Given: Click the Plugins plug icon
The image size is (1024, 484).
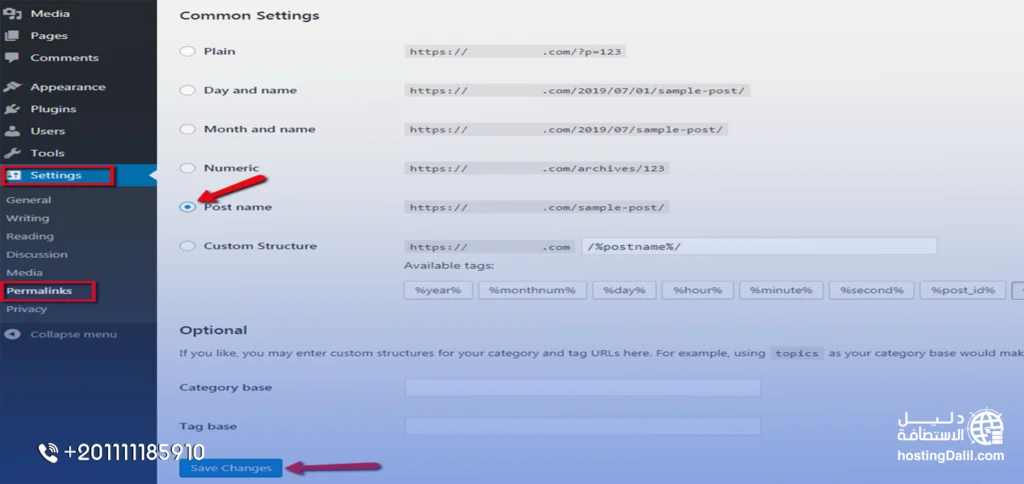Looking at the screenshot, I should click(12, 109).
